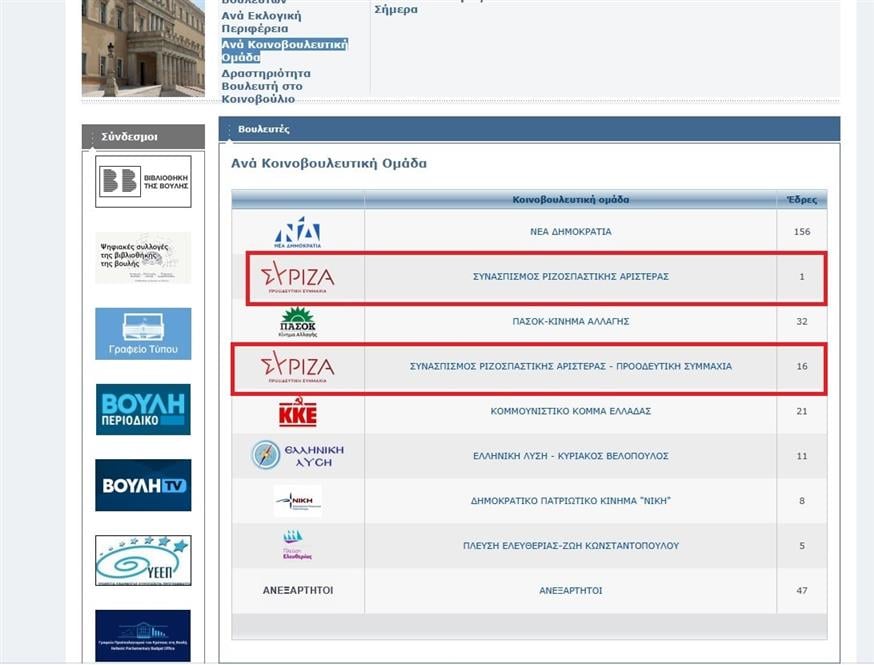
Task: Open Ψηφιακές συλλογές της βιβλιοθήκης banner
Action: pyautogui.click(x=143, y=258)
